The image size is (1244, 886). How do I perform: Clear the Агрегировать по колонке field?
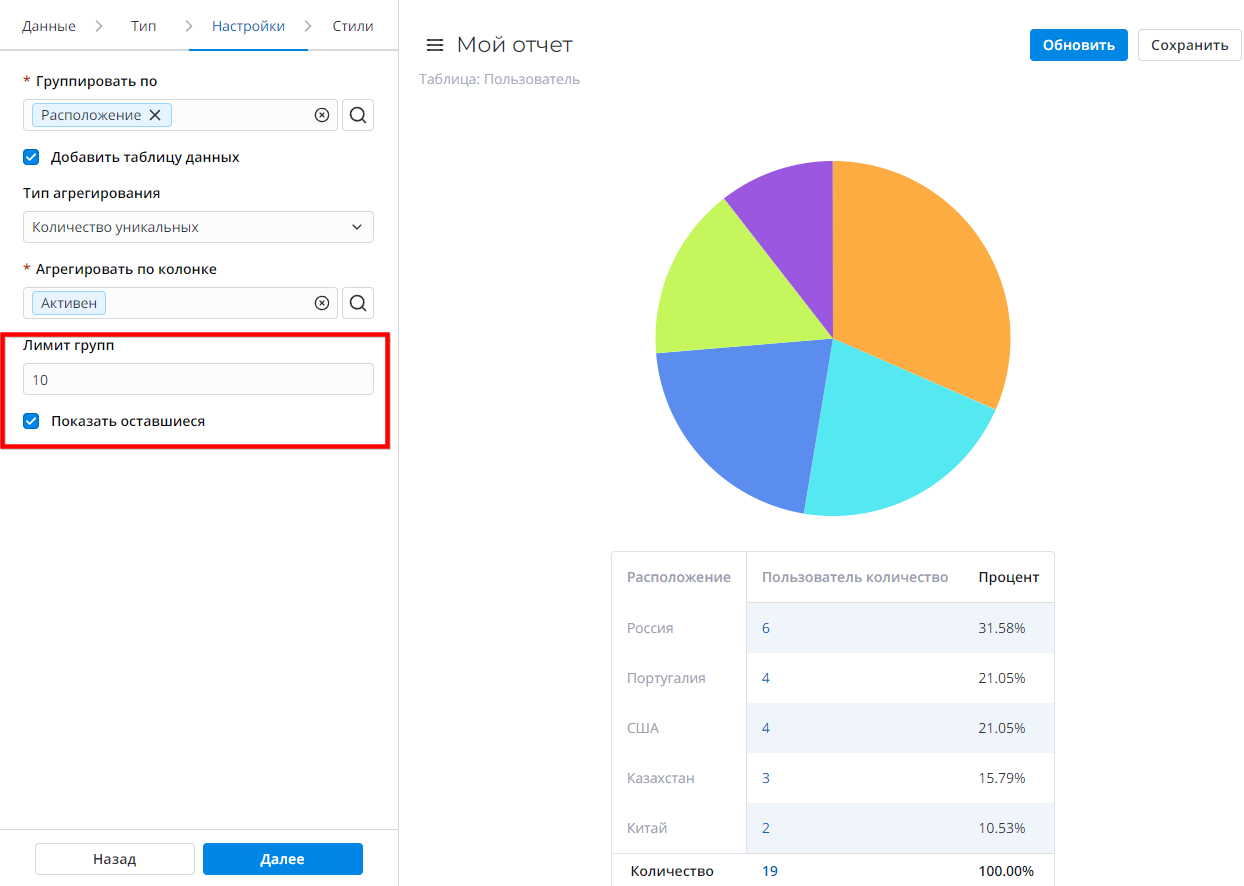tap(322, 303)
